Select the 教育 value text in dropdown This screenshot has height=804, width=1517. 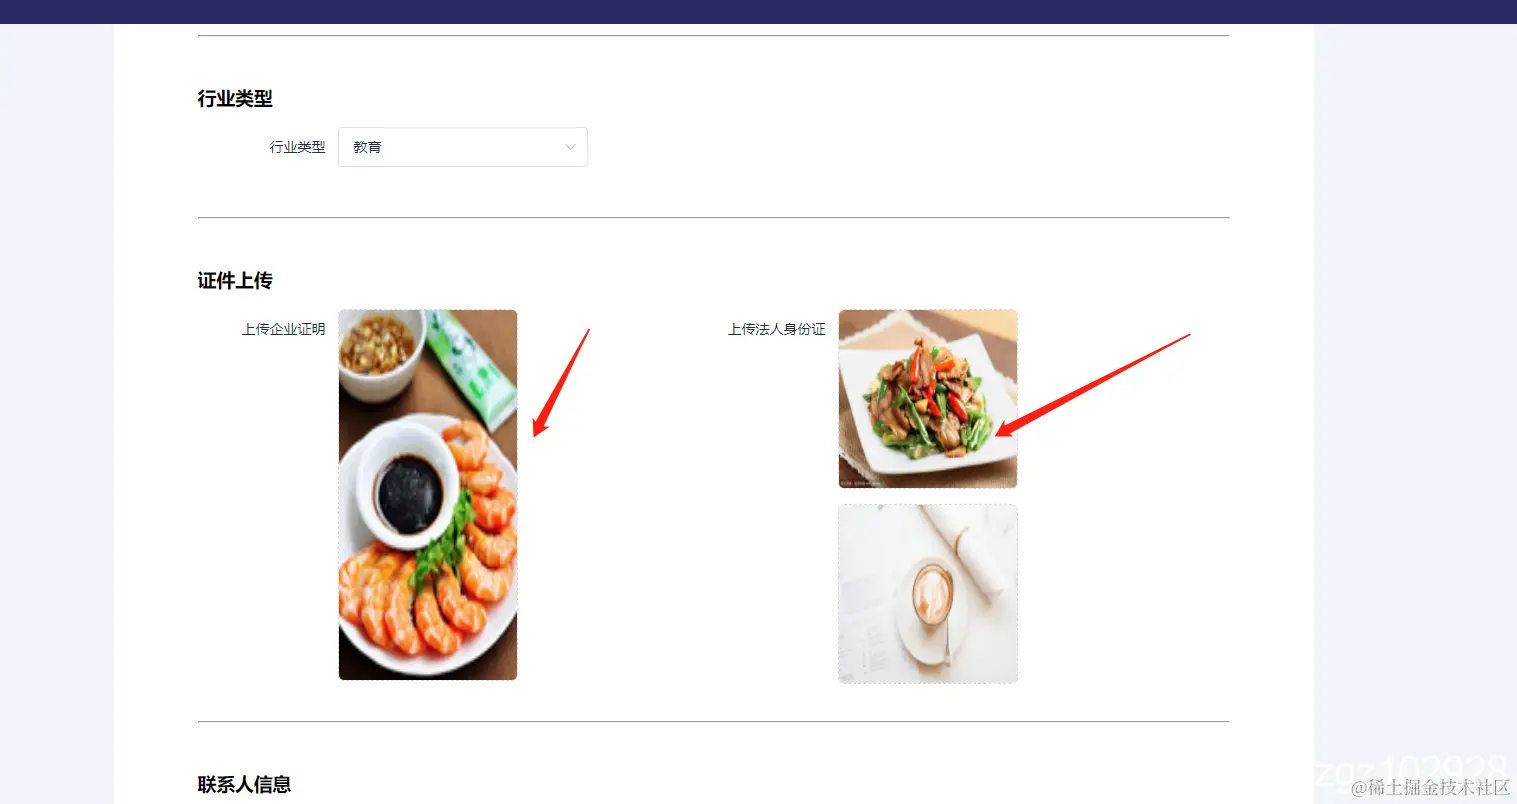(367, 147)
